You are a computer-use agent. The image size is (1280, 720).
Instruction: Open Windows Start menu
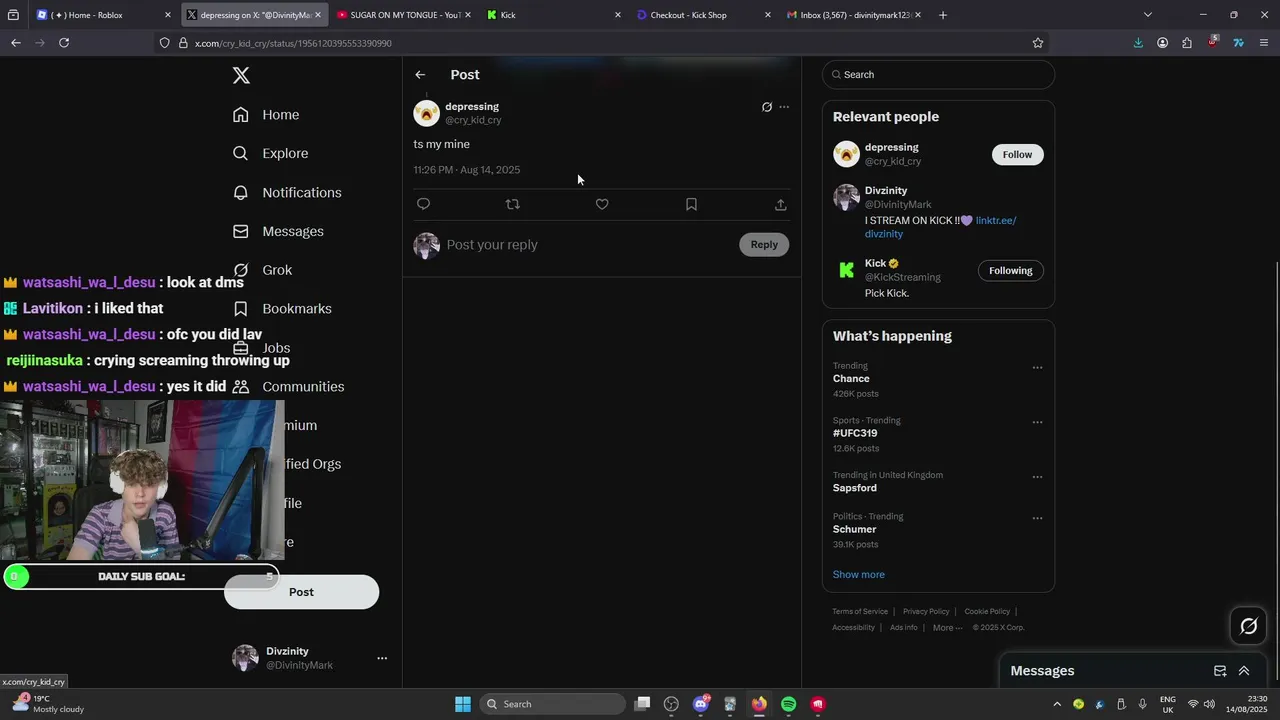pyautogui.click(x=463, y=704)
